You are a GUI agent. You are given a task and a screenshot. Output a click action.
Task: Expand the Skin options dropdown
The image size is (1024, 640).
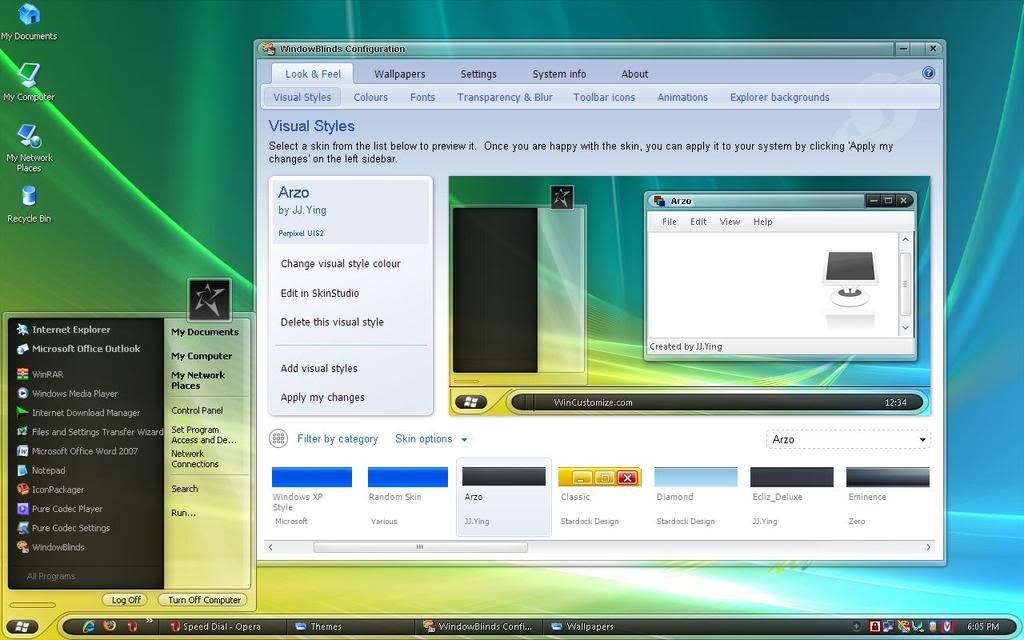click(431, 439)
